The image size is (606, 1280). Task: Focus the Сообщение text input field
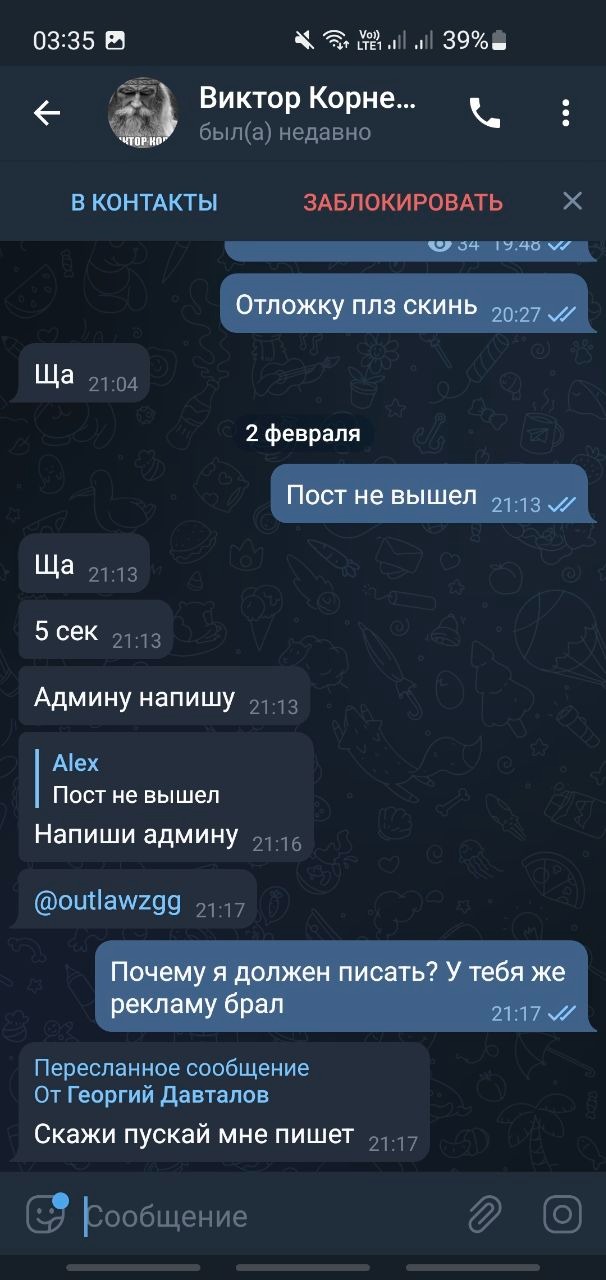pyautogui.click(x=270, y=1216)
